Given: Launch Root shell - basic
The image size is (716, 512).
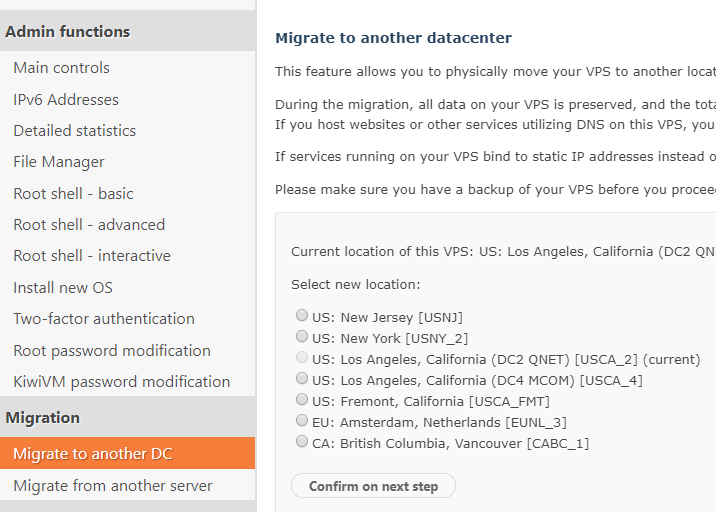Looking at the screenshot, I should click(73, 194).
